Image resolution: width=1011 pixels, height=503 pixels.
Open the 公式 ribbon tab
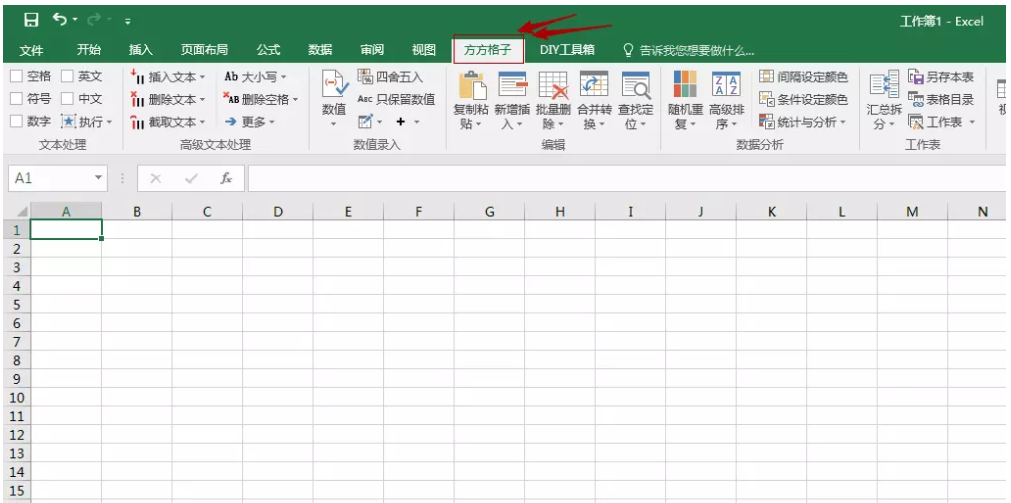point(268,50)
